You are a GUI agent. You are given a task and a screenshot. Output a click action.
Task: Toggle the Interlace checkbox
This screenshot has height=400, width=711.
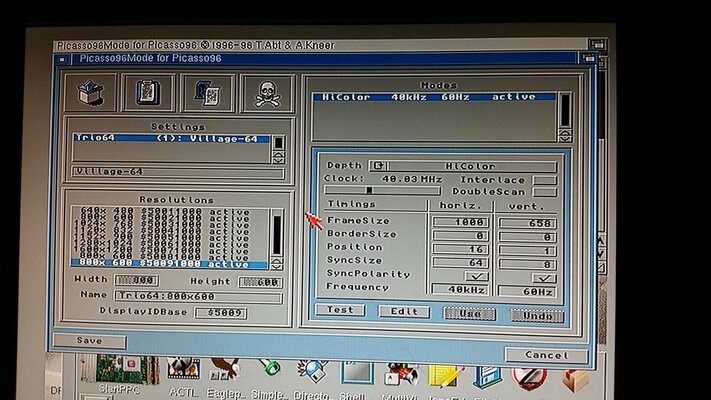coord(545,180)
